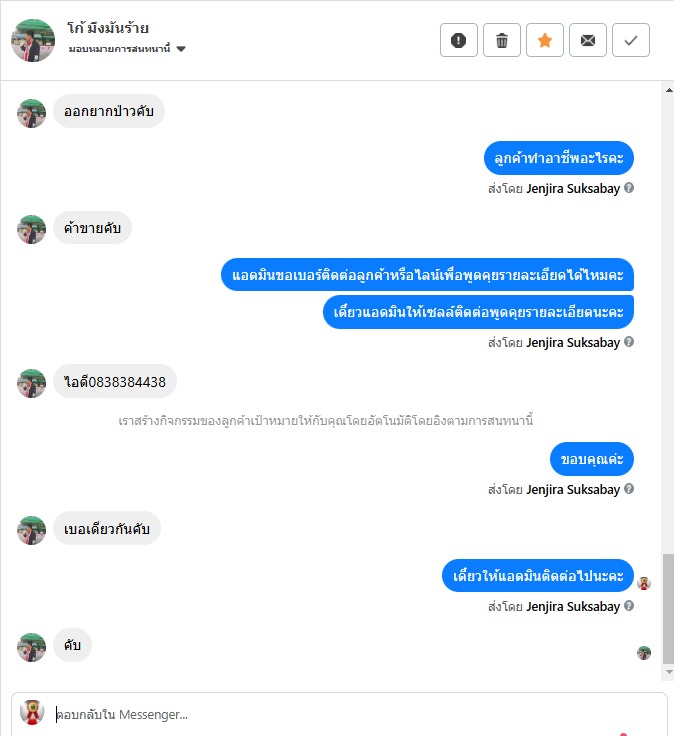Click help icon below last sent message
Viewport: 674px width, 736px height.
coord(629,606)
